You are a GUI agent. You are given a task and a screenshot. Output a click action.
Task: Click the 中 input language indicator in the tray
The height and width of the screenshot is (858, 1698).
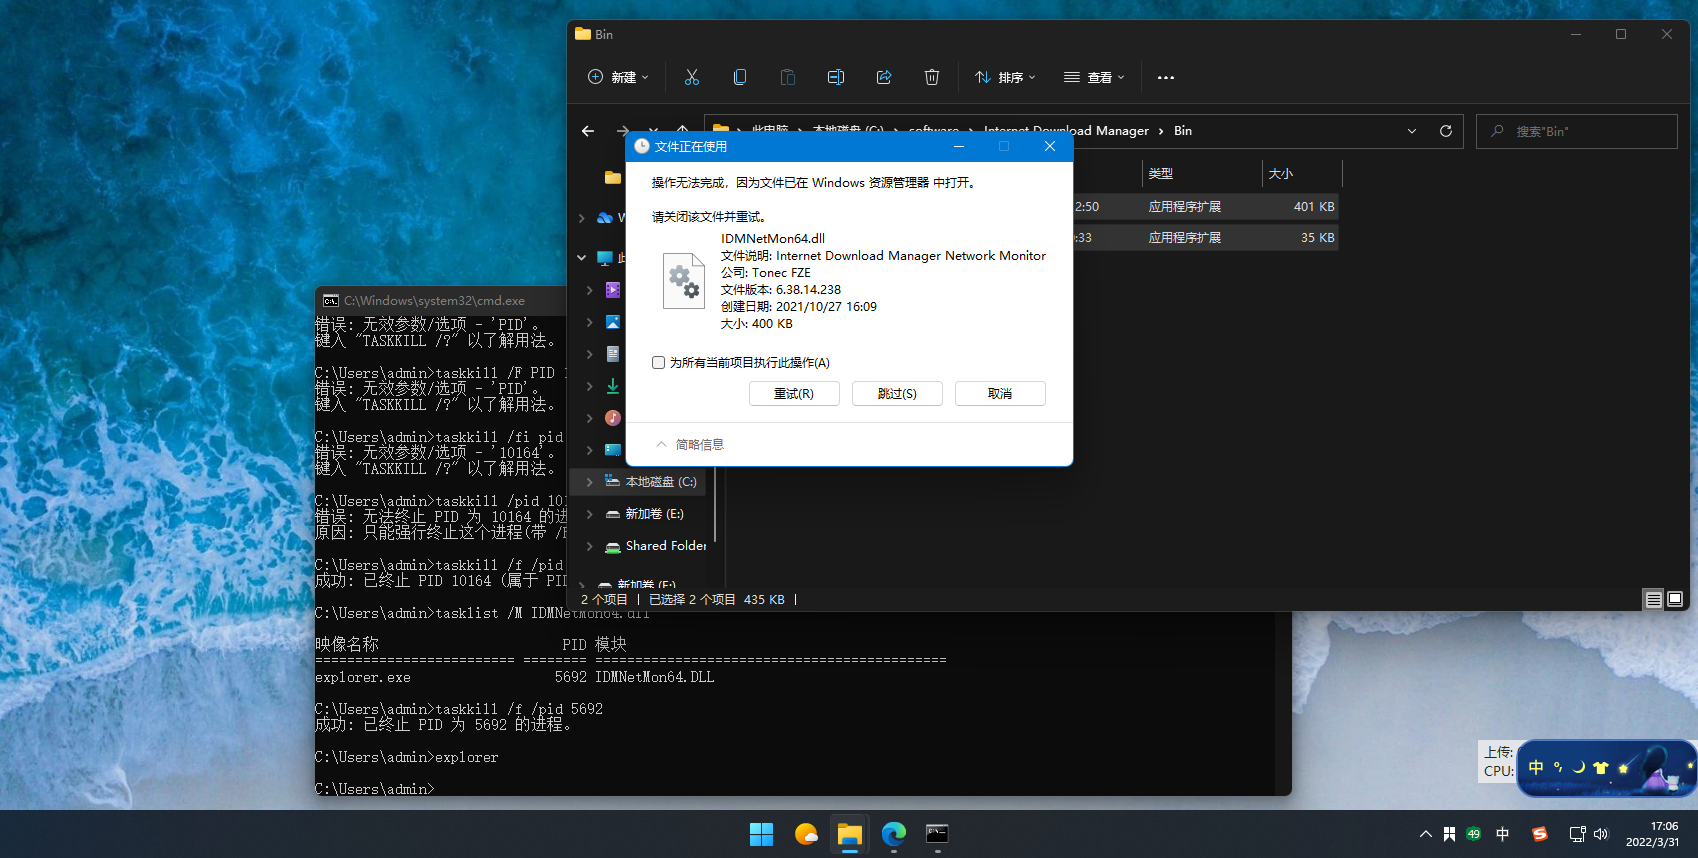[x=1503, y=834]
